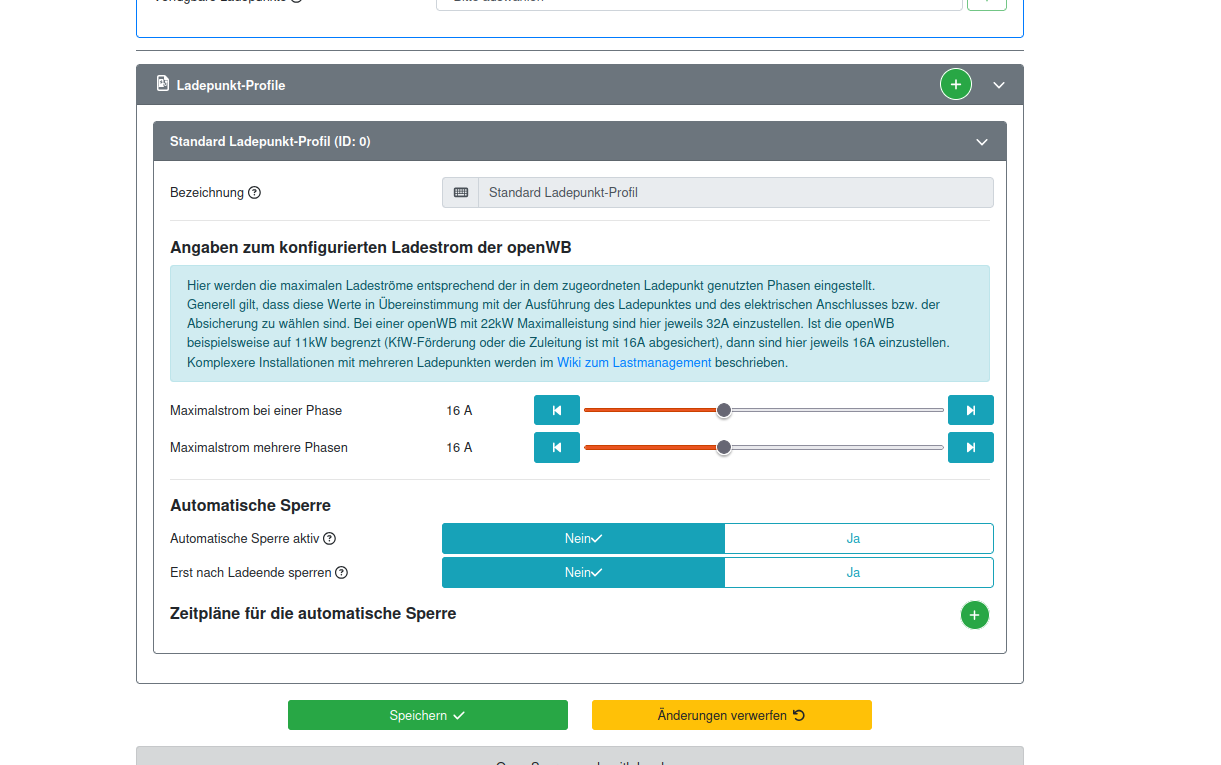
Task: Open help icon next to Automatische Sperre aktiv
Action: tap(330, 539)
